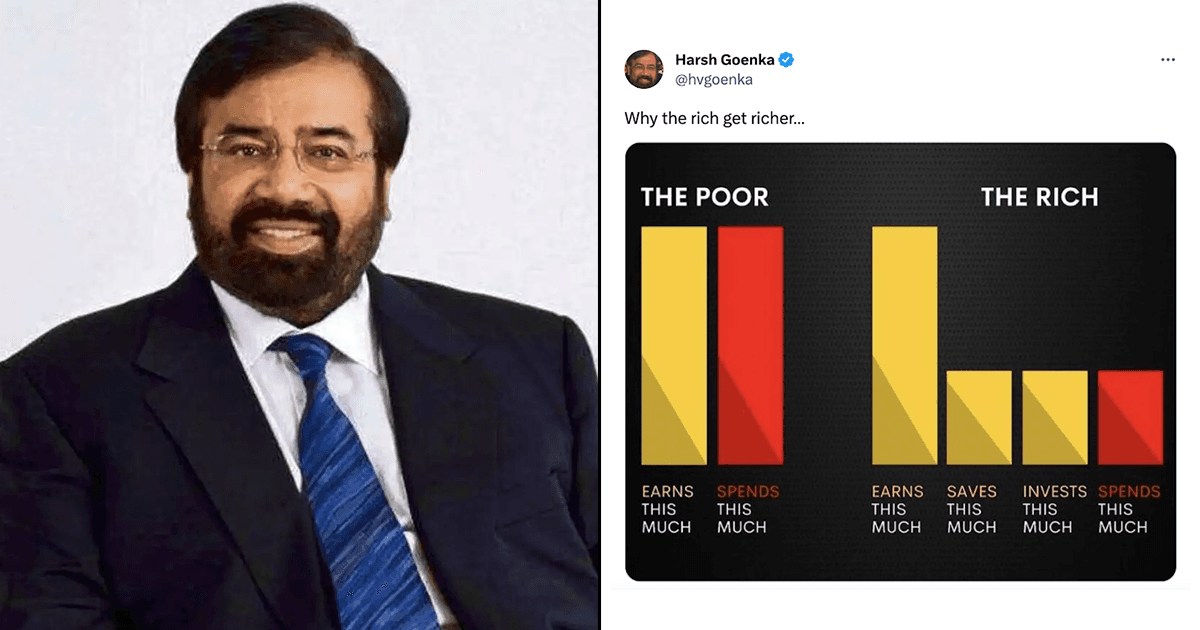
Task: Click the rich's yellow saves bar
Action: pyautogui.click(x=980, y=418)
